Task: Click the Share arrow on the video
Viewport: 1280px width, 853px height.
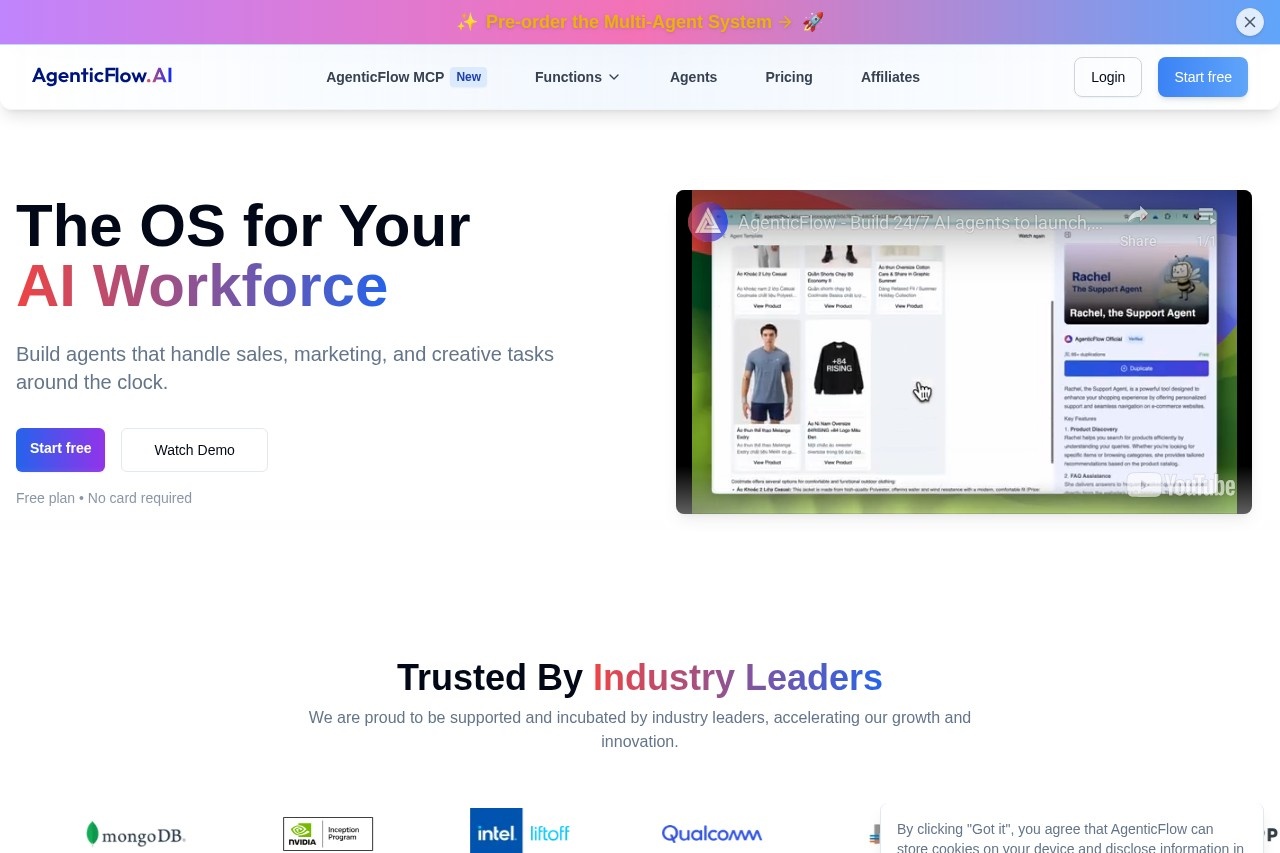Action: coord(1137,216)
